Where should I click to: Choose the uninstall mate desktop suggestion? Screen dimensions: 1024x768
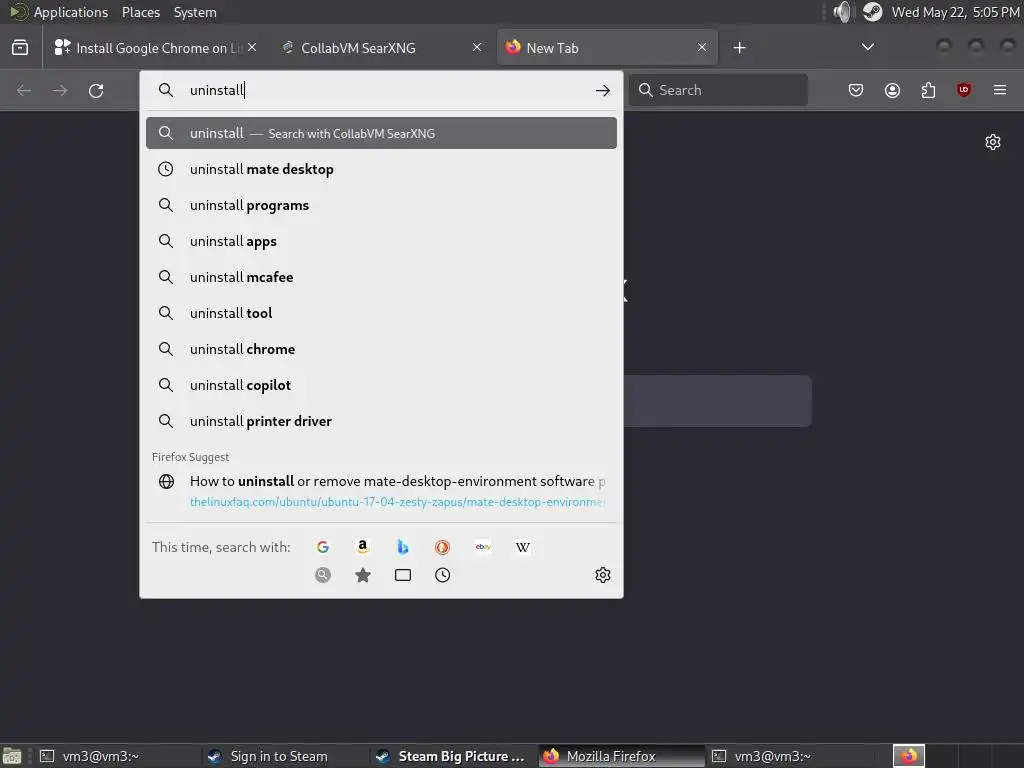381,169
